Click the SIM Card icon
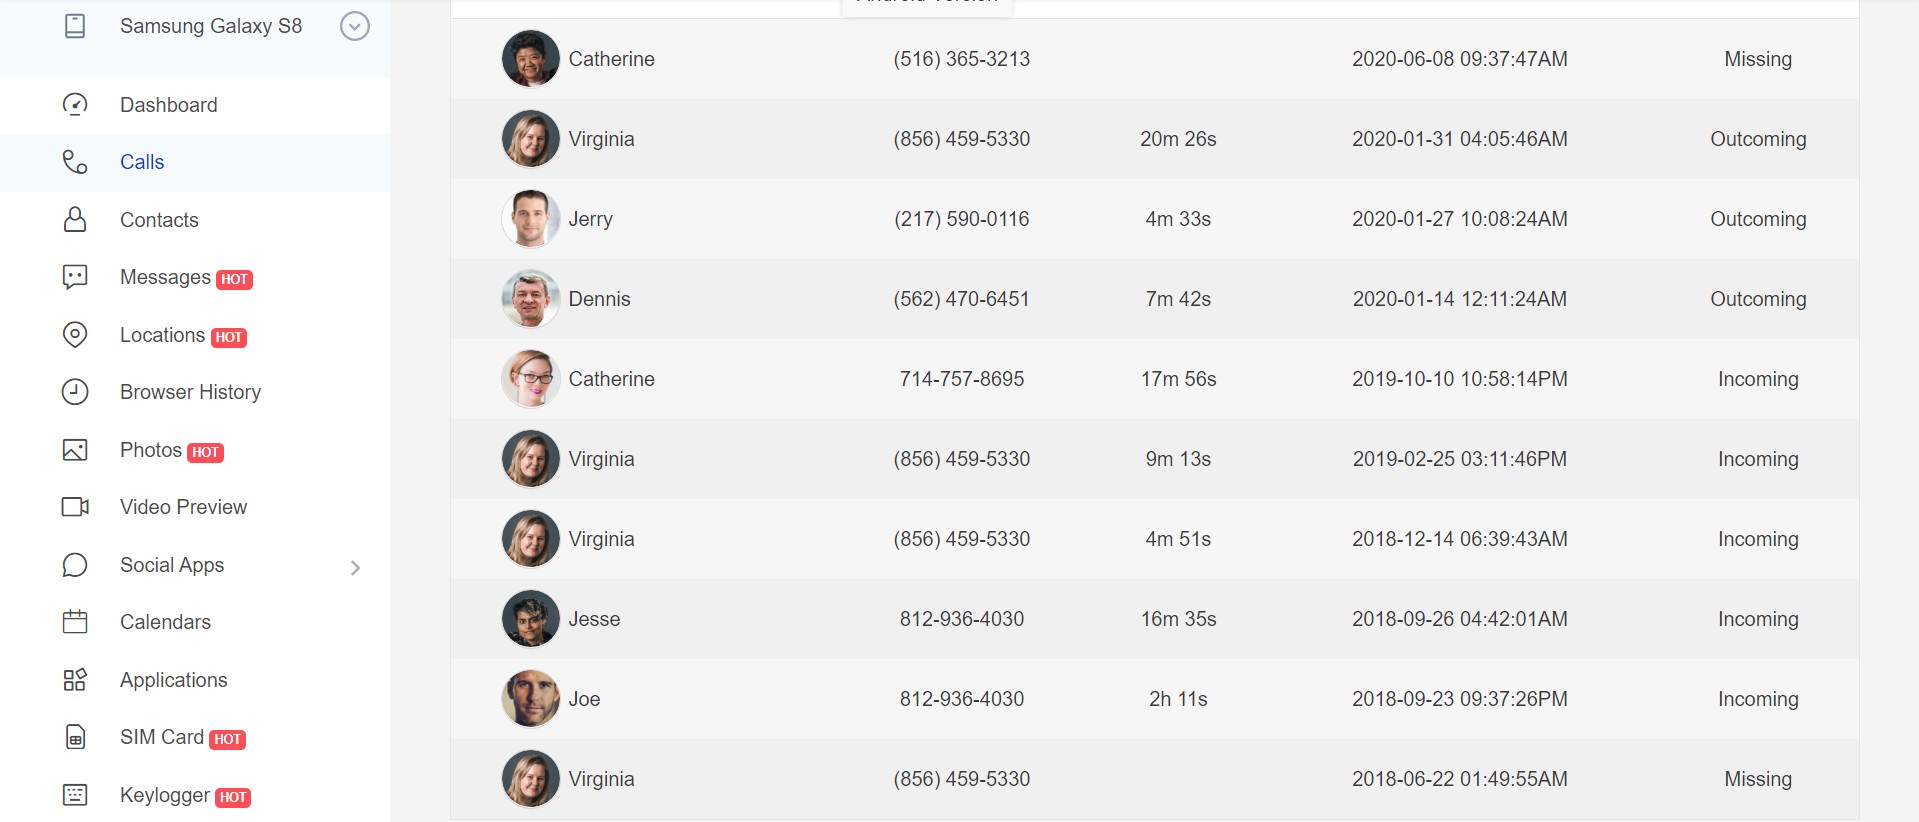 point(75,737)
